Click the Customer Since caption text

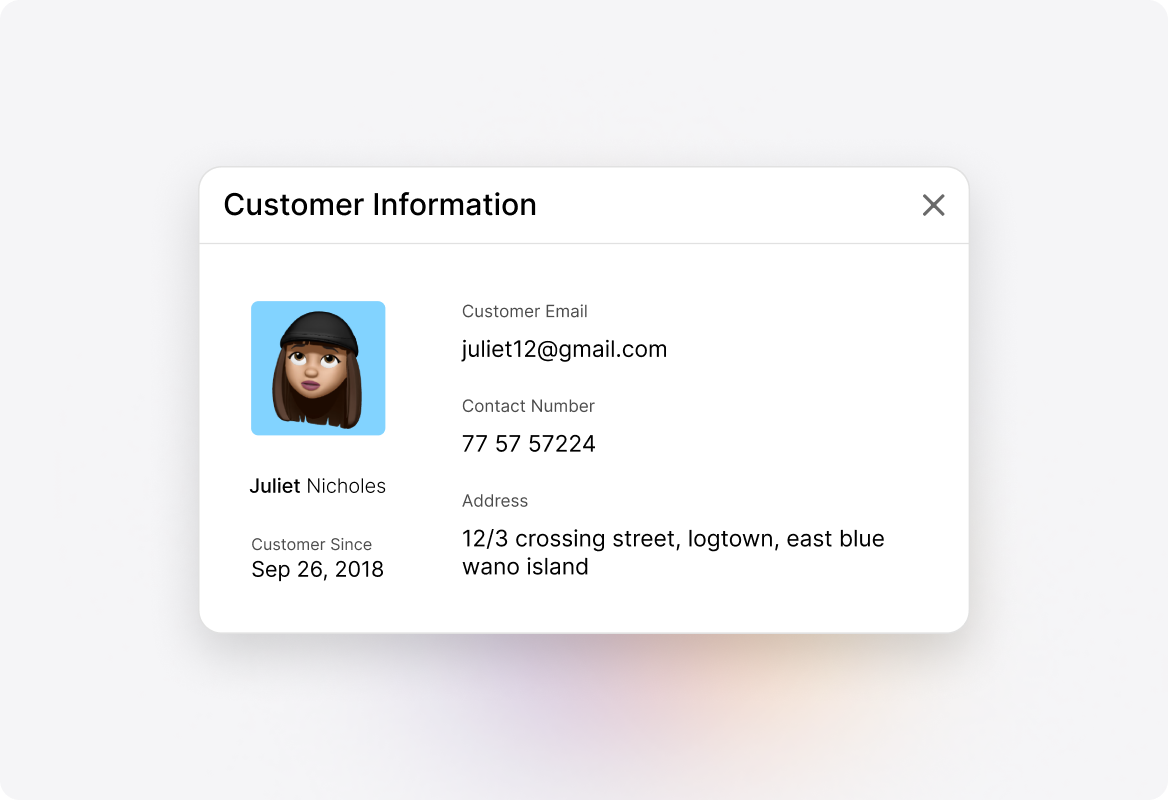[x=311, y=544]
